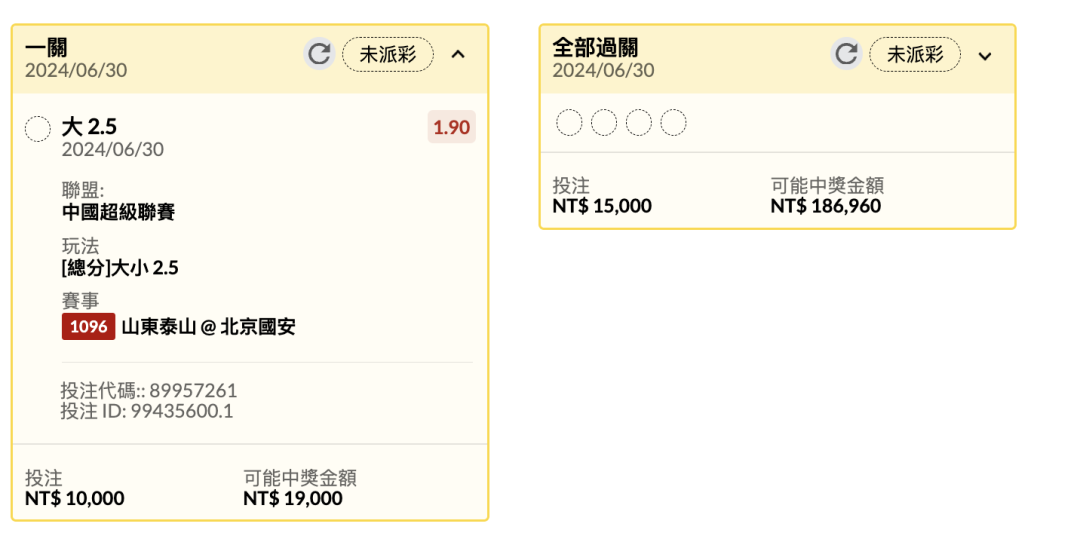Viewport: 1080px width, 539px height.
Task: Refresh the 一關 bet card
Action: 319,54
